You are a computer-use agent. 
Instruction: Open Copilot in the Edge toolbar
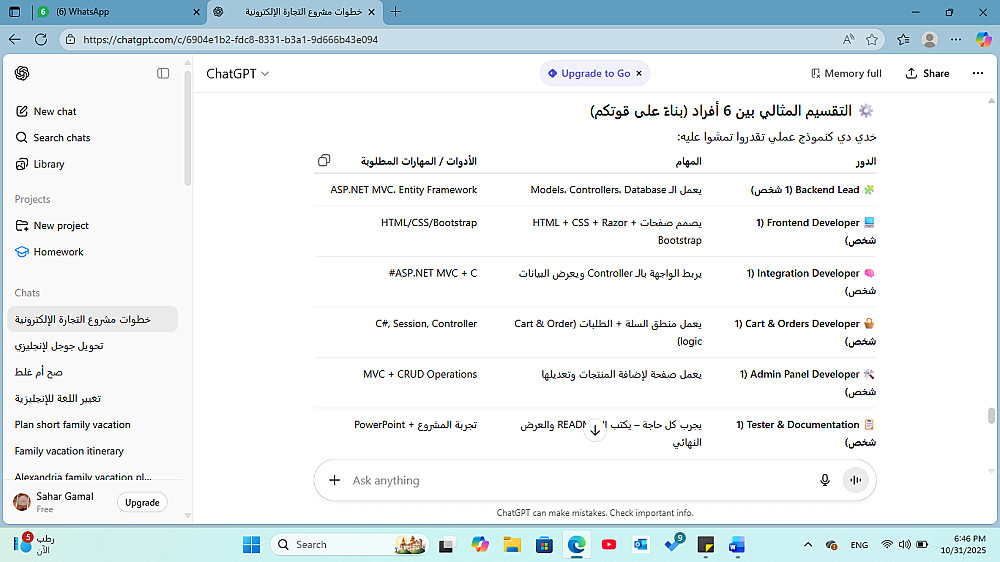(x=983, y=40)
